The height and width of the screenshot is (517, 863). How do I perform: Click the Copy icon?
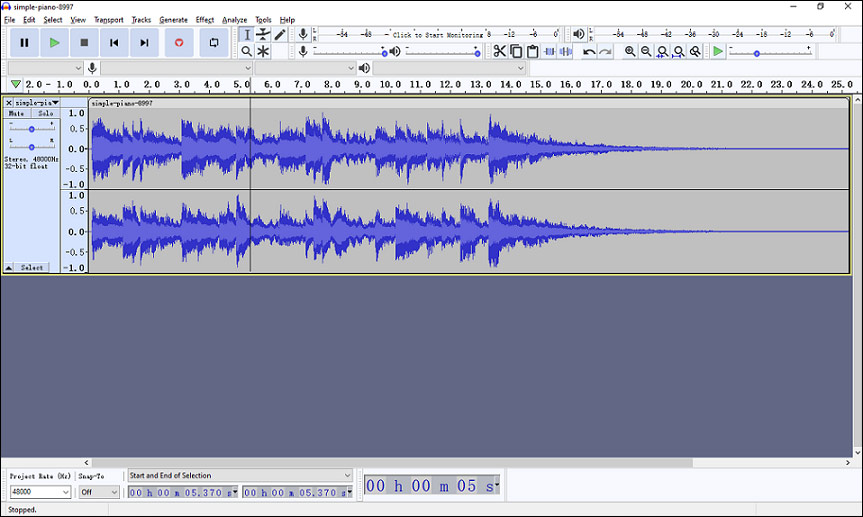[516, 51]
